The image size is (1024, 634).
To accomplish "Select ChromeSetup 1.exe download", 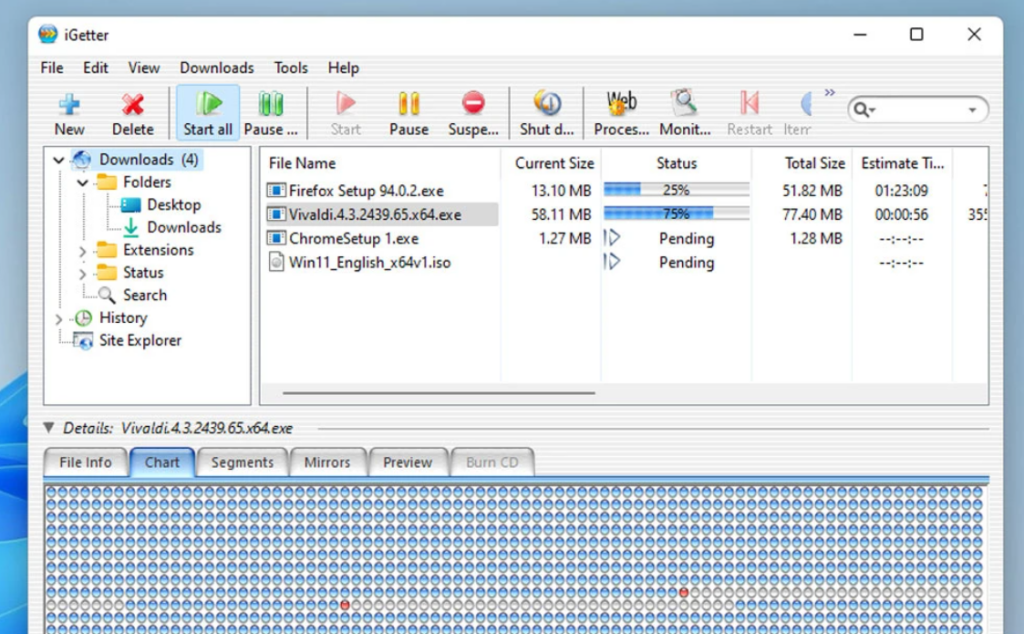I will 353,238.
